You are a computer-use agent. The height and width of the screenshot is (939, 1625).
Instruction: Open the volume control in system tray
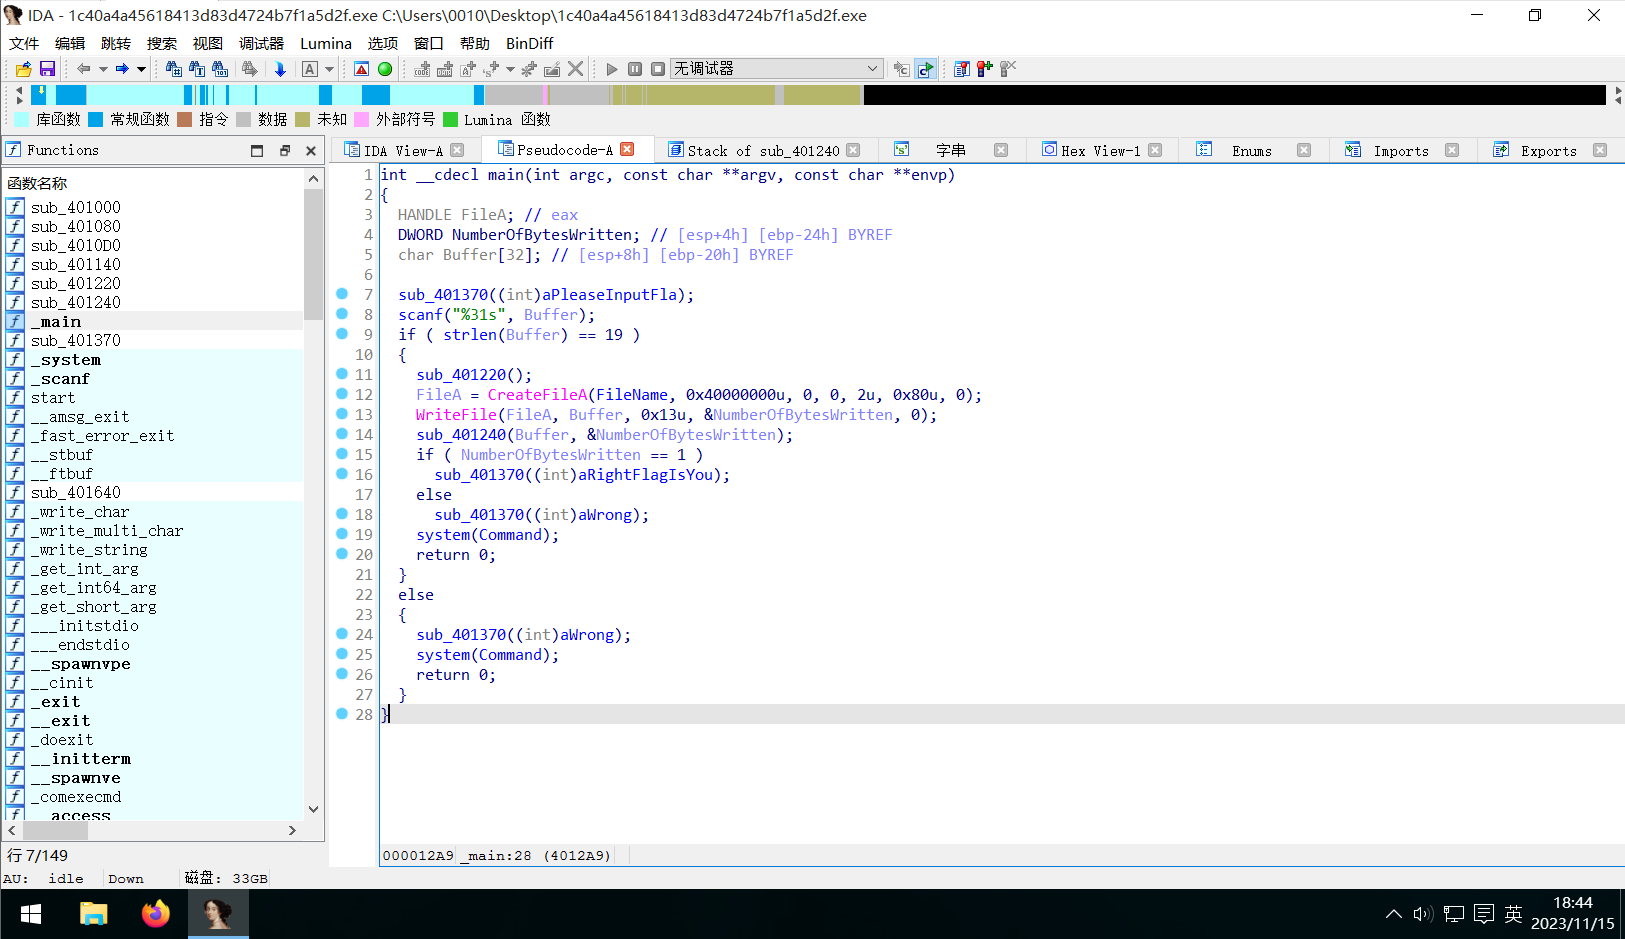tap(1423, 914)
